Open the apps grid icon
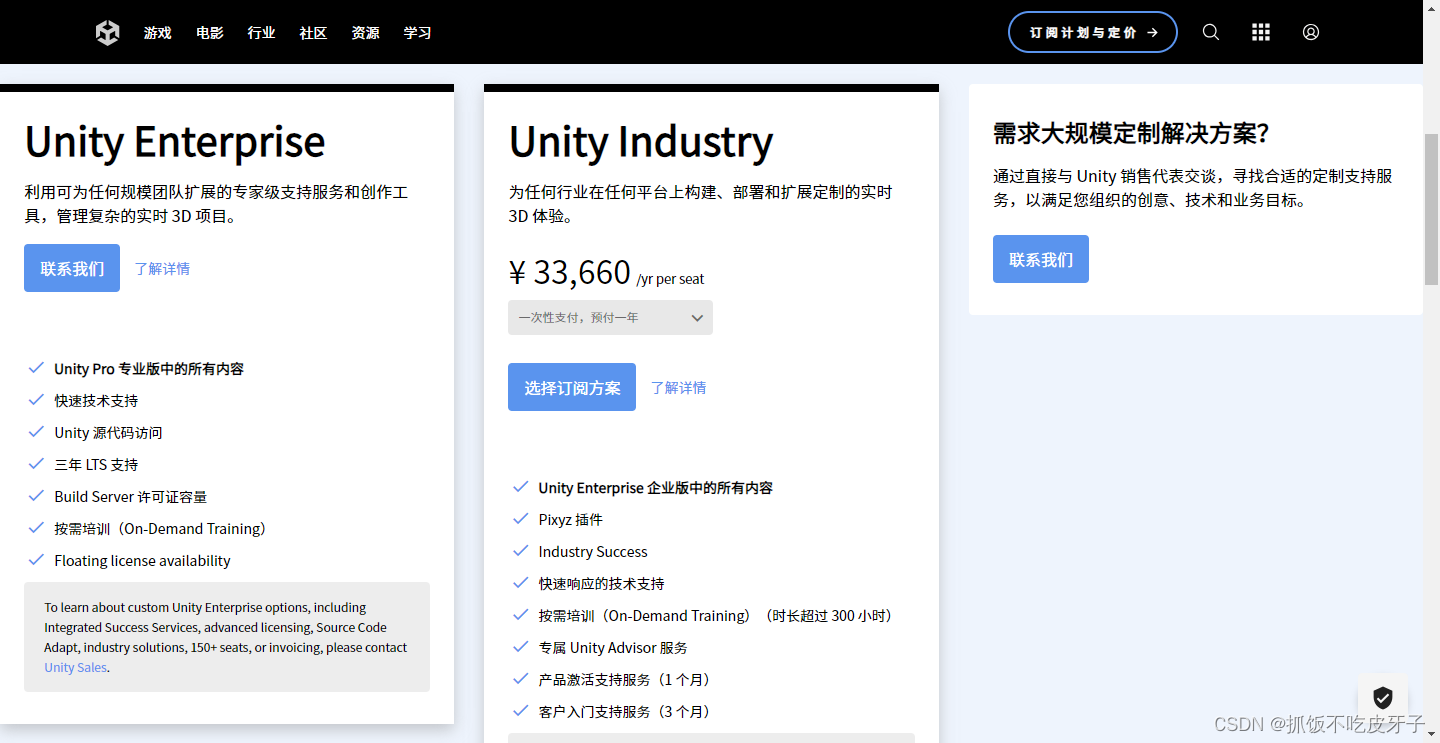The image size is (1440, 743). click(1261, 32)
